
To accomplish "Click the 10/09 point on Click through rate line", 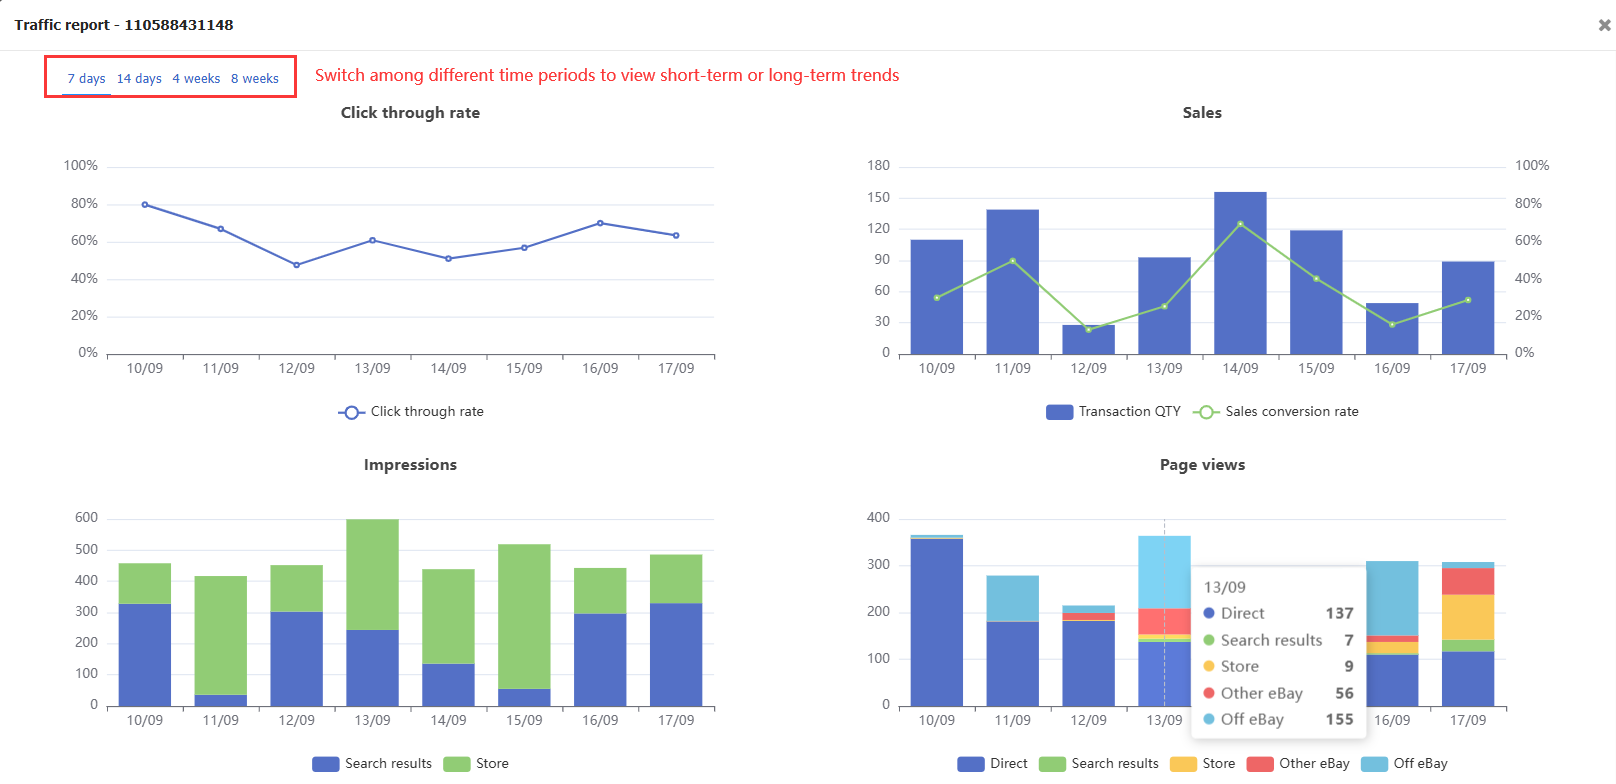I will 145,205.
